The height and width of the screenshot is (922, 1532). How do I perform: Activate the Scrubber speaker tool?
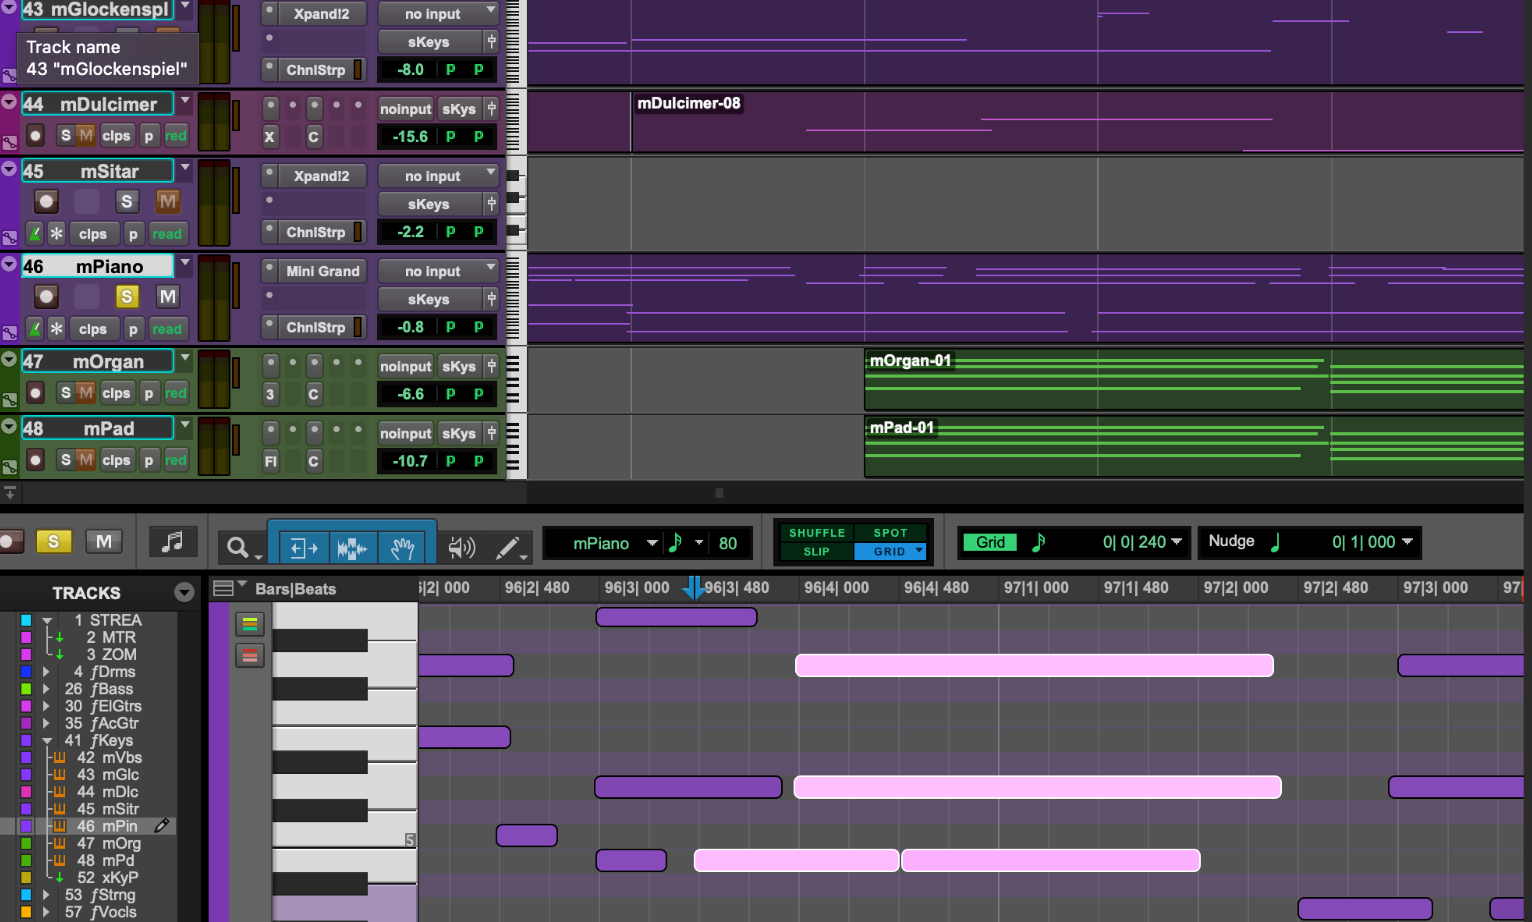point(460,547)
